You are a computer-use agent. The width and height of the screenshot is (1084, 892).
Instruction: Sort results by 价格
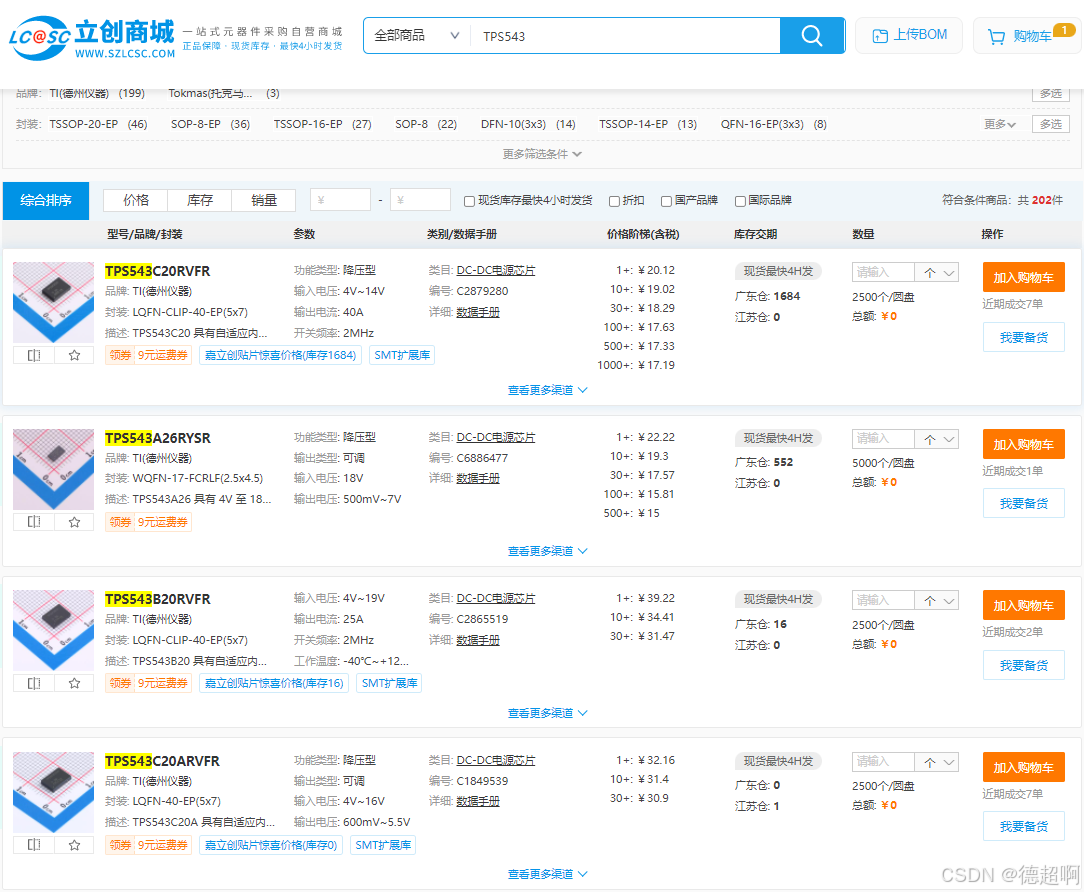click(x=136, y=201)
